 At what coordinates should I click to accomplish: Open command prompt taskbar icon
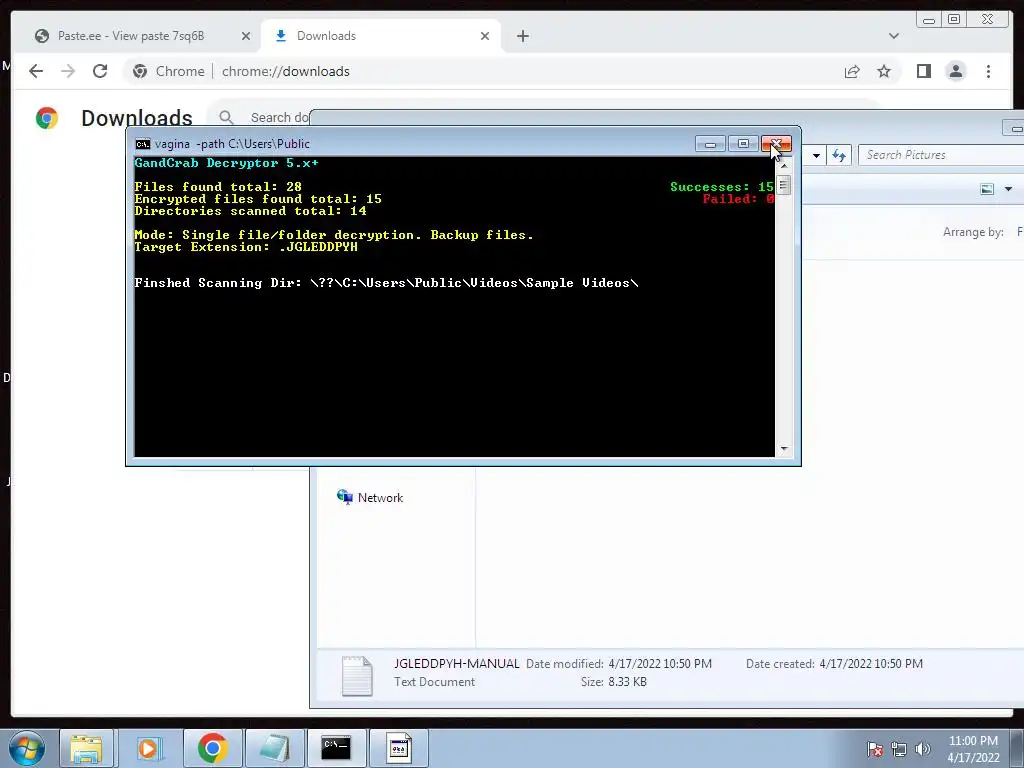point(336,748)
